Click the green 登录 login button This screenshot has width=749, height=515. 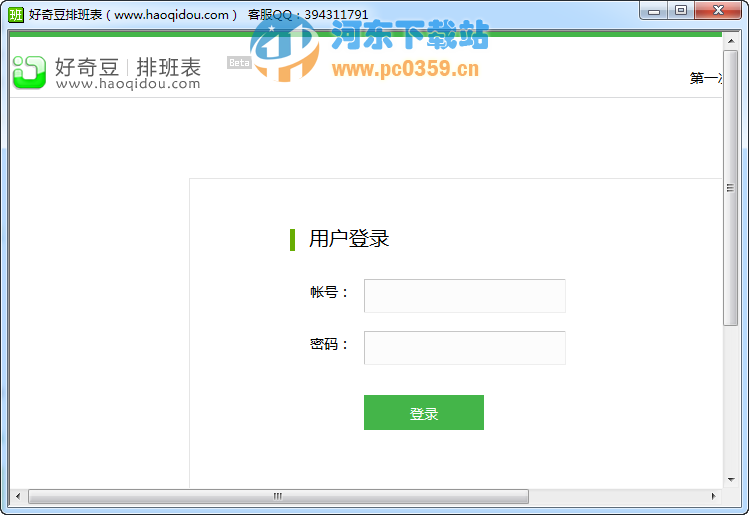[424, 412]
